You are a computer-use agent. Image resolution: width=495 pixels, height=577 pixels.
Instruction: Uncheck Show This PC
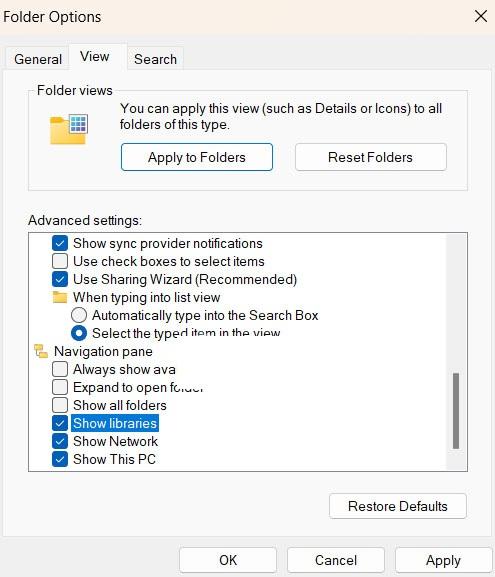[60, 459]
